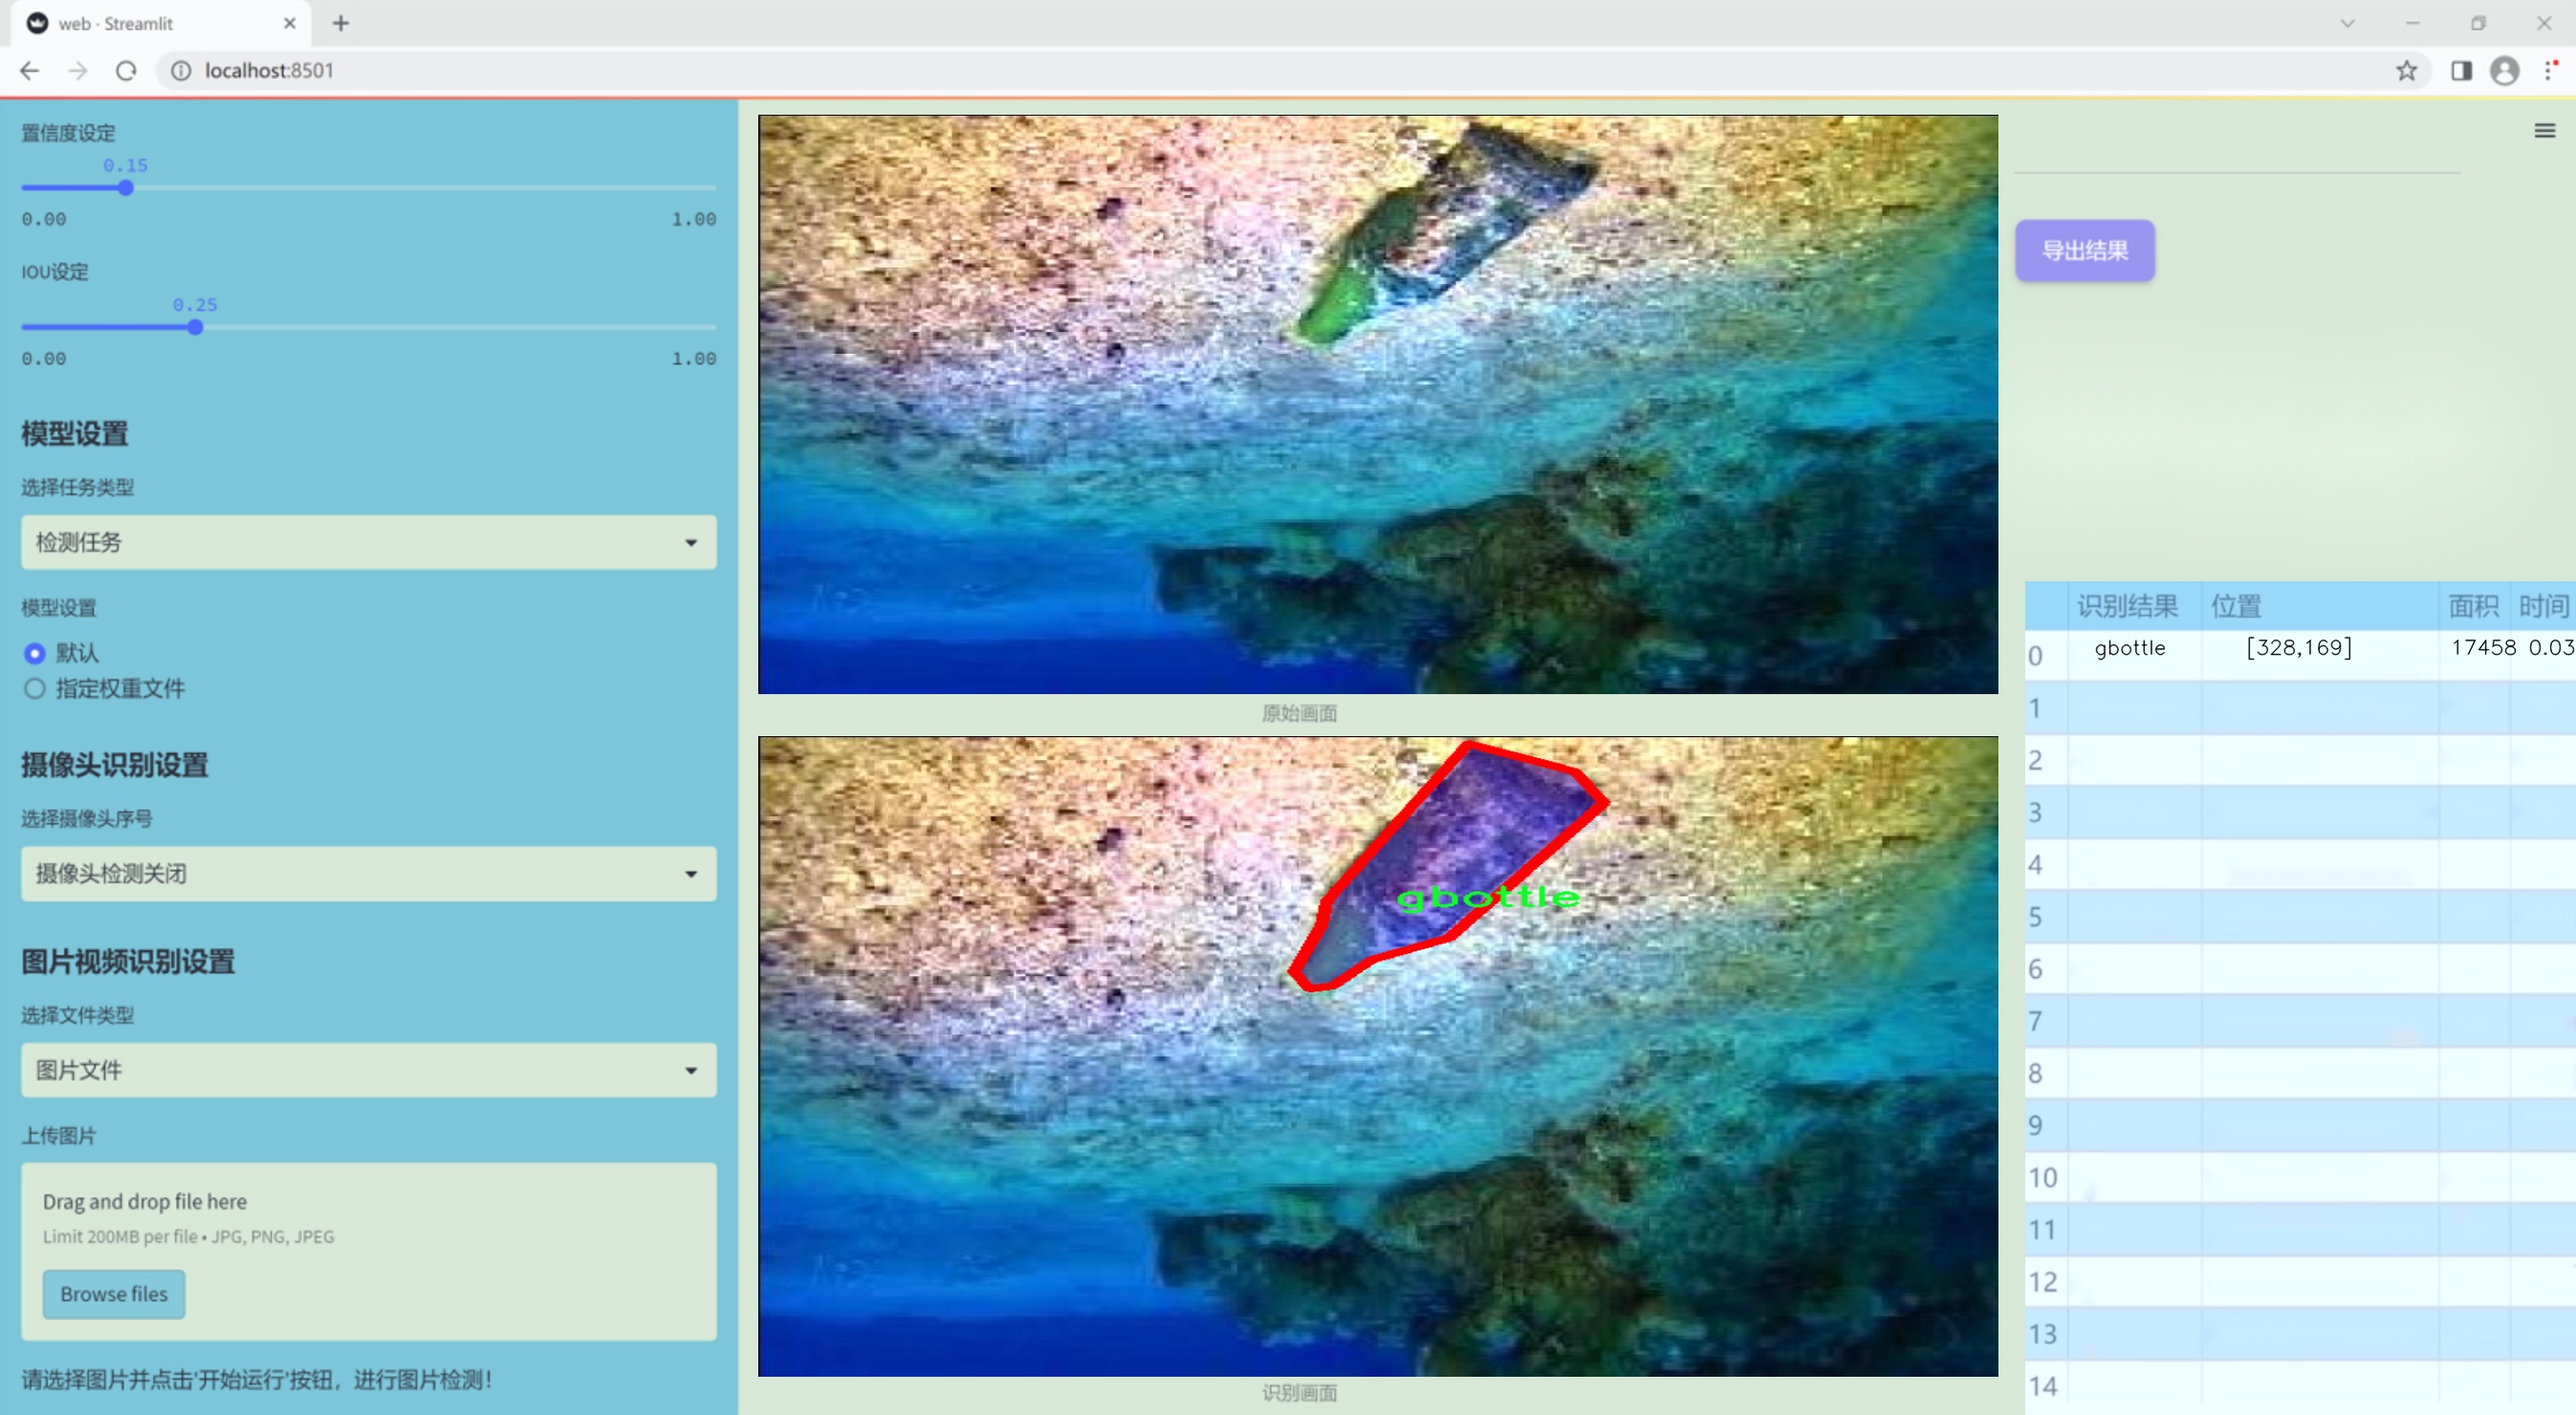Close the web Streamlit tab
The image size is (2576, 1415).
tap(289, 23)
